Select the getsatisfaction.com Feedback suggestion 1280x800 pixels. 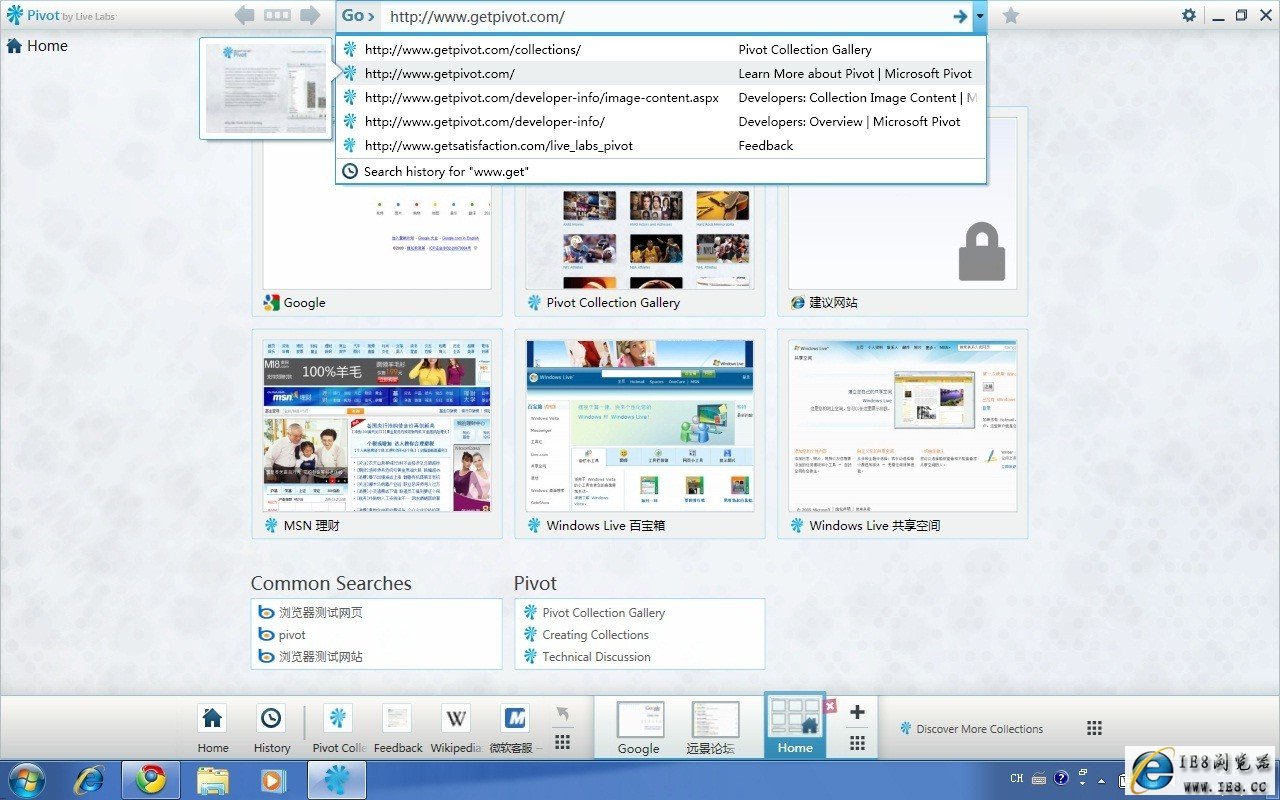tap(661, 145)
